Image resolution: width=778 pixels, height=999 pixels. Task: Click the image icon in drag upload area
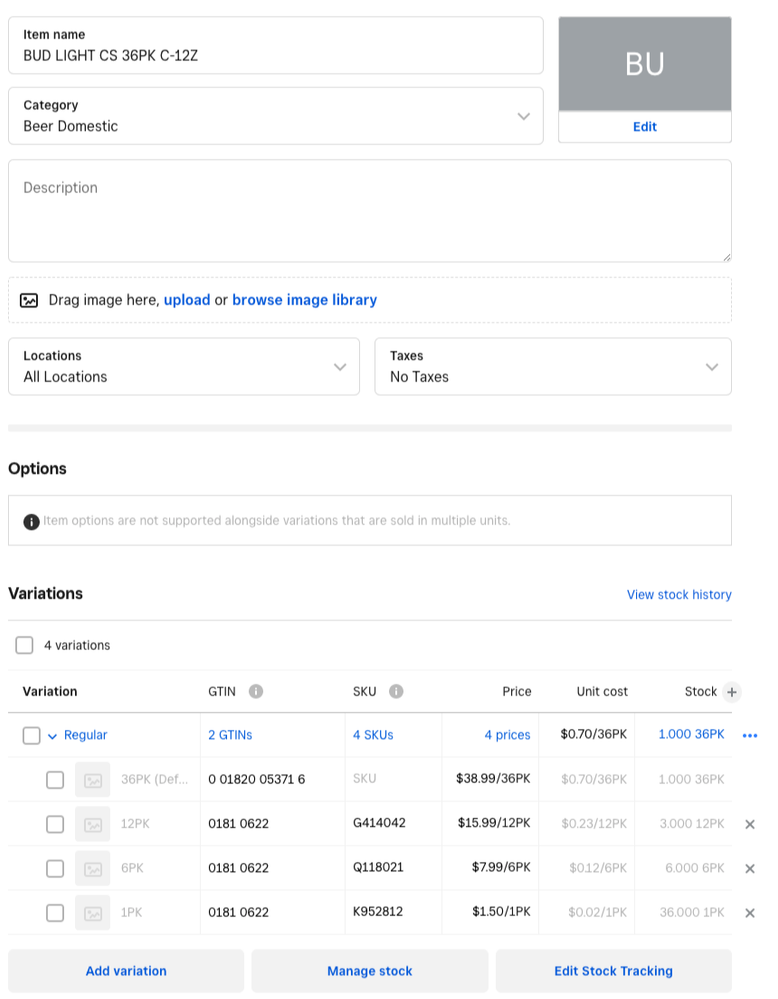click(x=29, y=300)
